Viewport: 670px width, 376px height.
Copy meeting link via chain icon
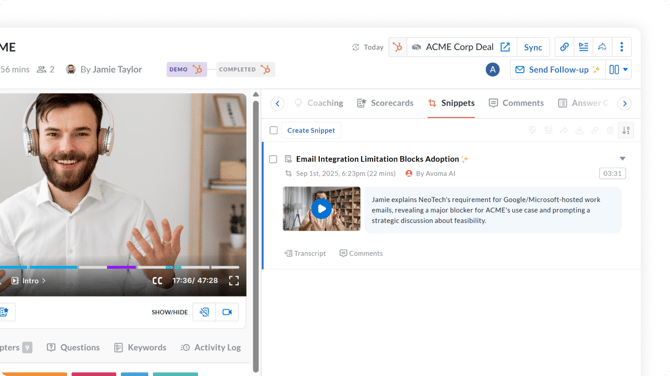click(x=564, y=47)
